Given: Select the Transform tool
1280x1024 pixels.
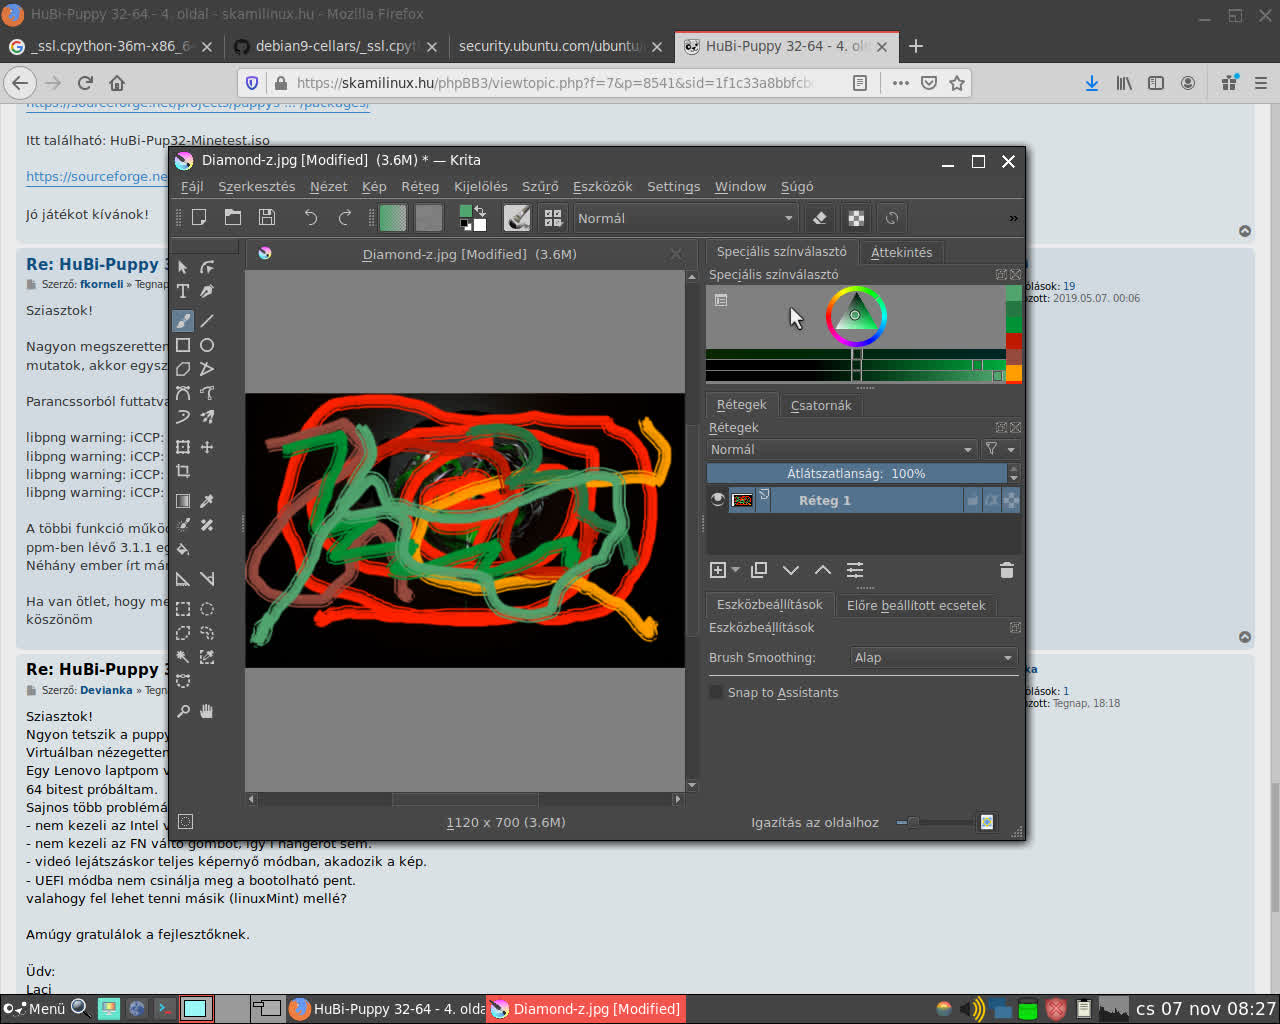Looking at the screenshot, I should tap(183, 447).
